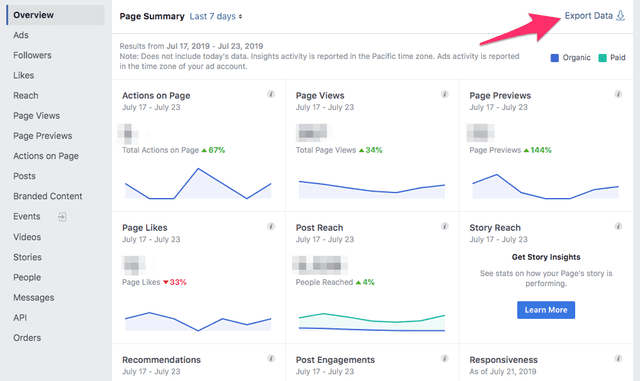Click the Post Engagements card title
This screenshot has height=381, width=640.
(335, 360)
